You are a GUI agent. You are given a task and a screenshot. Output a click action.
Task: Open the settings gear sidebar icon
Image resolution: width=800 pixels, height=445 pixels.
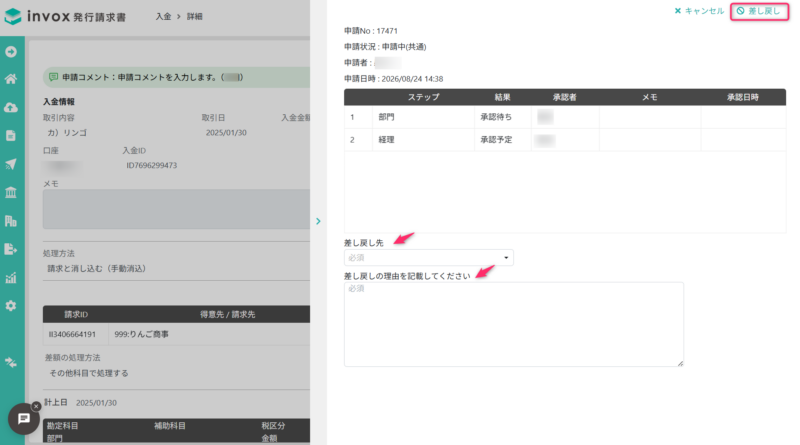pyautogui.click(x=11, y=306)
